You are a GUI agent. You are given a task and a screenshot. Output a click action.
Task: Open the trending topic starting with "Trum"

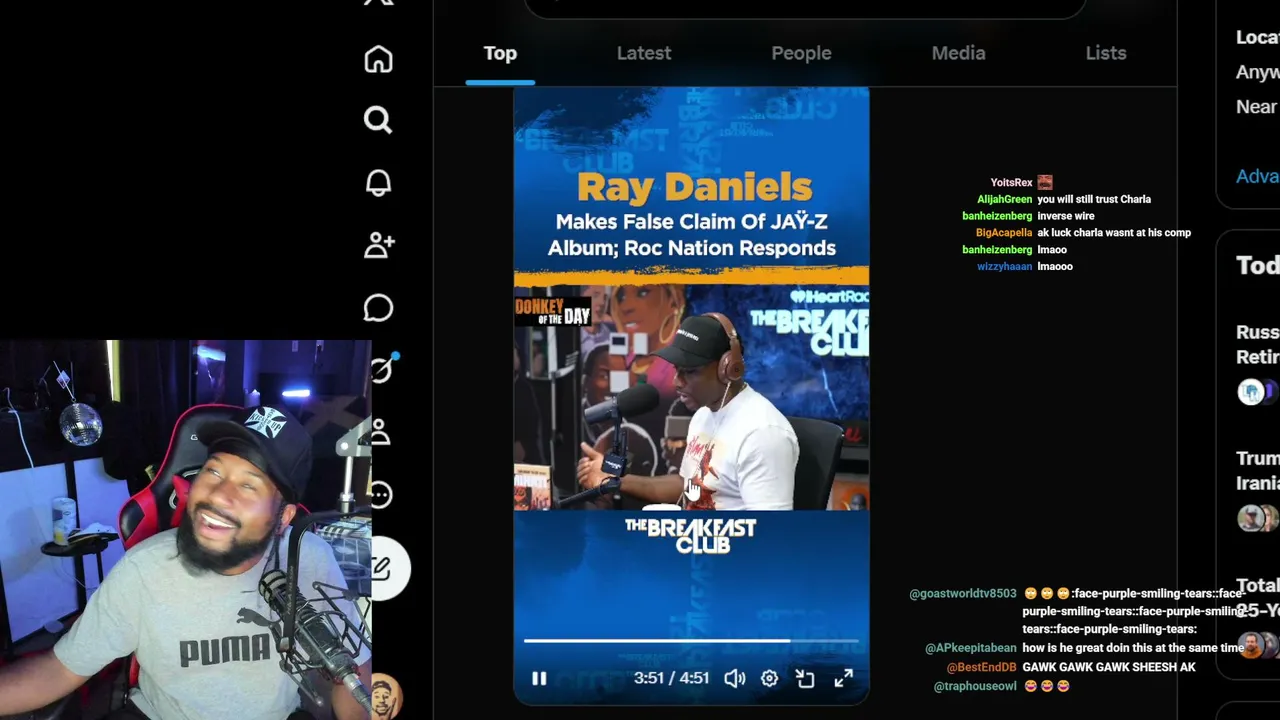click(1257, 470)
